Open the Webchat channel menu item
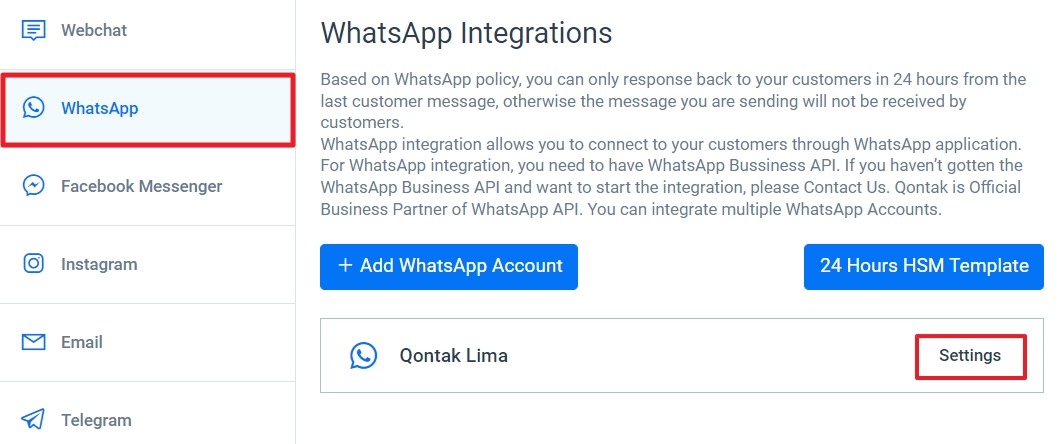Viewport: 1062px width, 444px height. 94,30
